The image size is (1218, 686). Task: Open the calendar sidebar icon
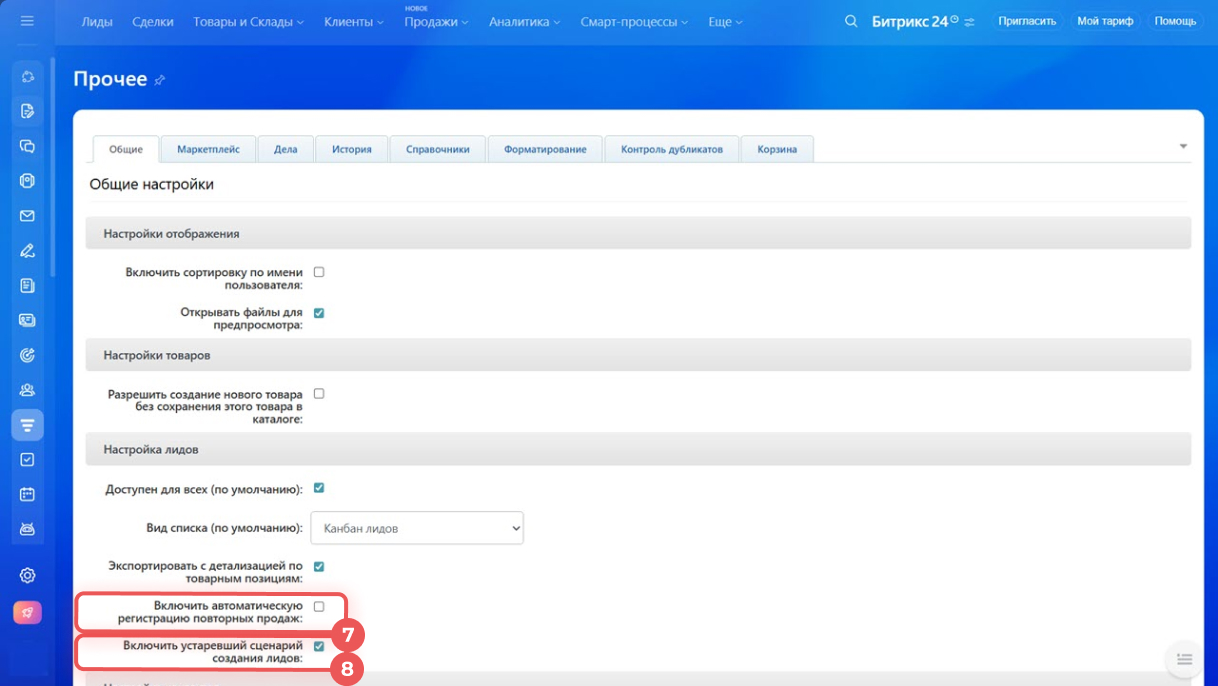(x=27, y=494)
